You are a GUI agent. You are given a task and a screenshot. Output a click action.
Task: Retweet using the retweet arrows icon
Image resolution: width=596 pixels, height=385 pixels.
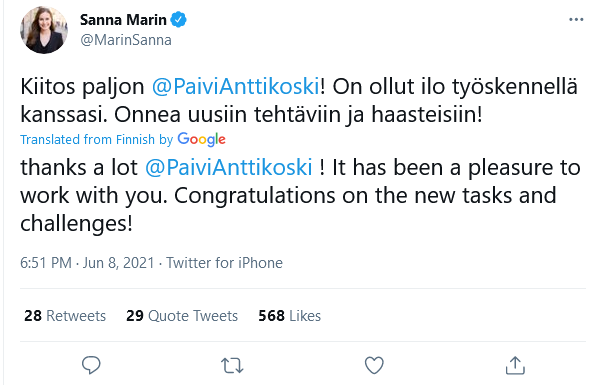(x=232, y=366)
